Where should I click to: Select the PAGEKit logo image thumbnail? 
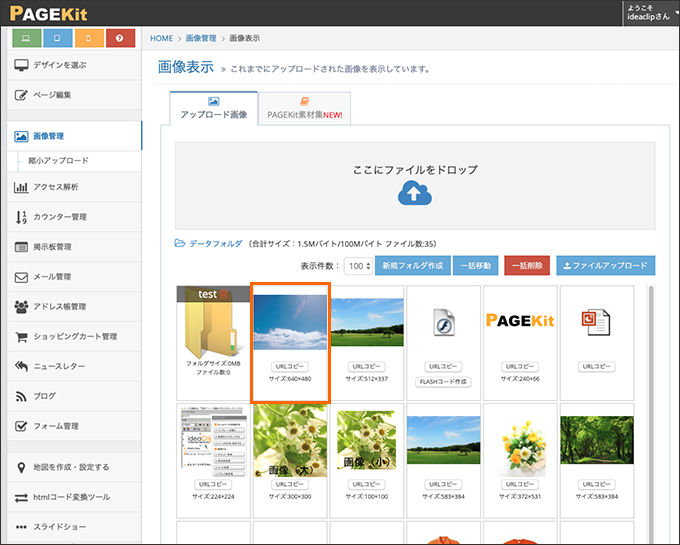pyautogui.click(x=520, y=320)
